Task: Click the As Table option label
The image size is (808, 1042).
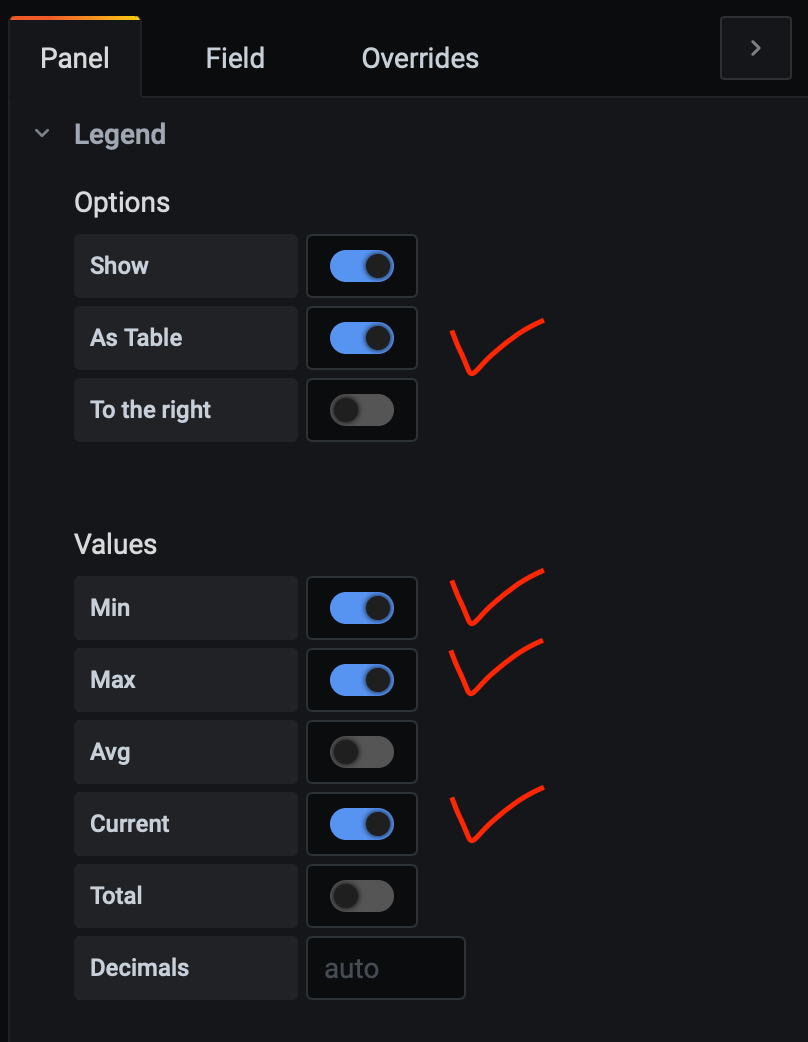Action: pyautogui.click(x=136, y=338)
